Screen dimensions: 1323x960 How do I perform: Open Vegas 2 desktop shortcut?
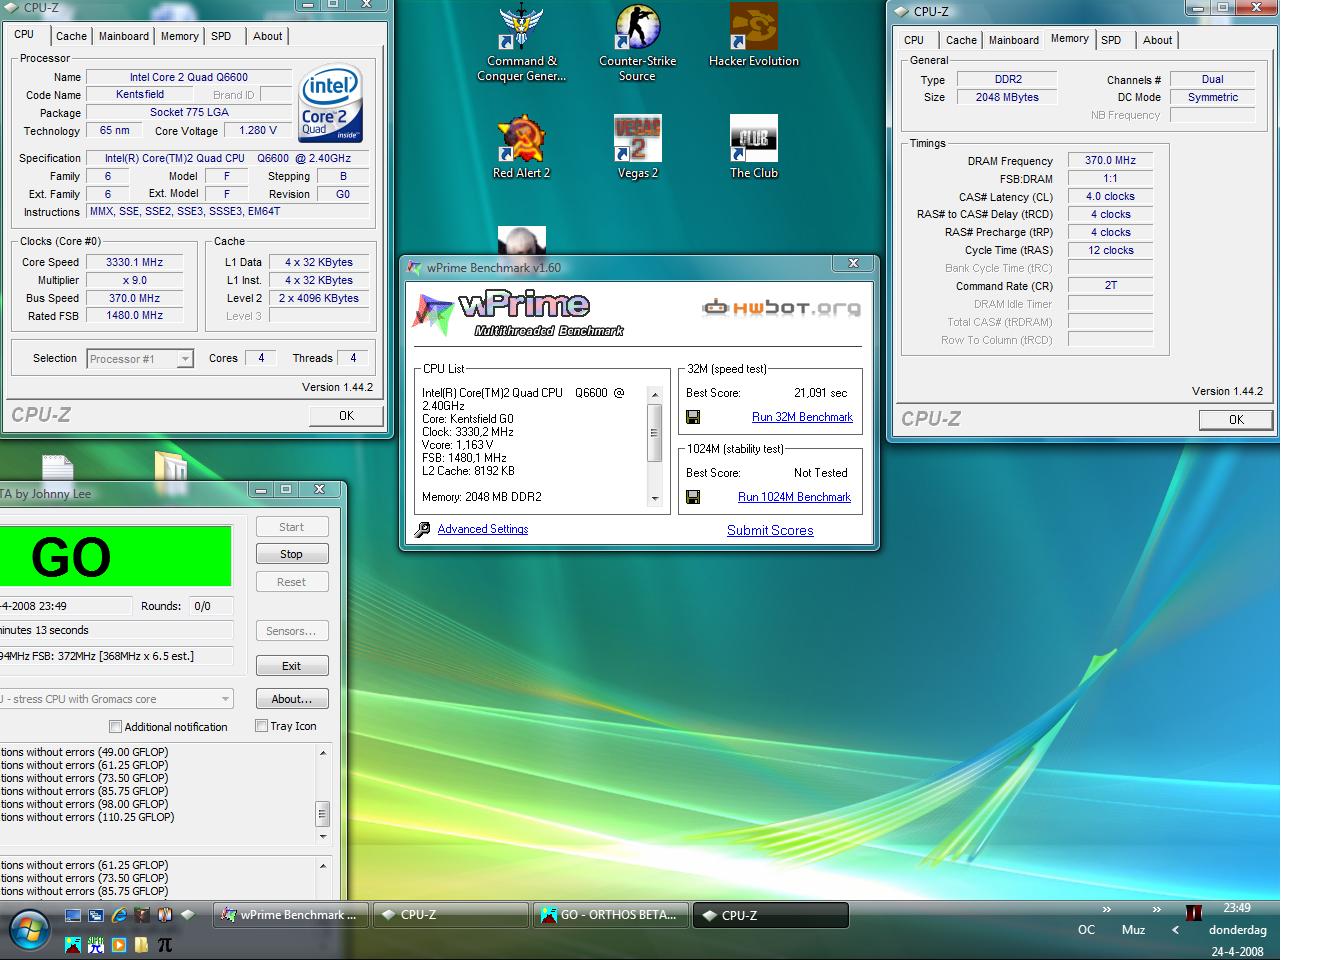[638, 147]
